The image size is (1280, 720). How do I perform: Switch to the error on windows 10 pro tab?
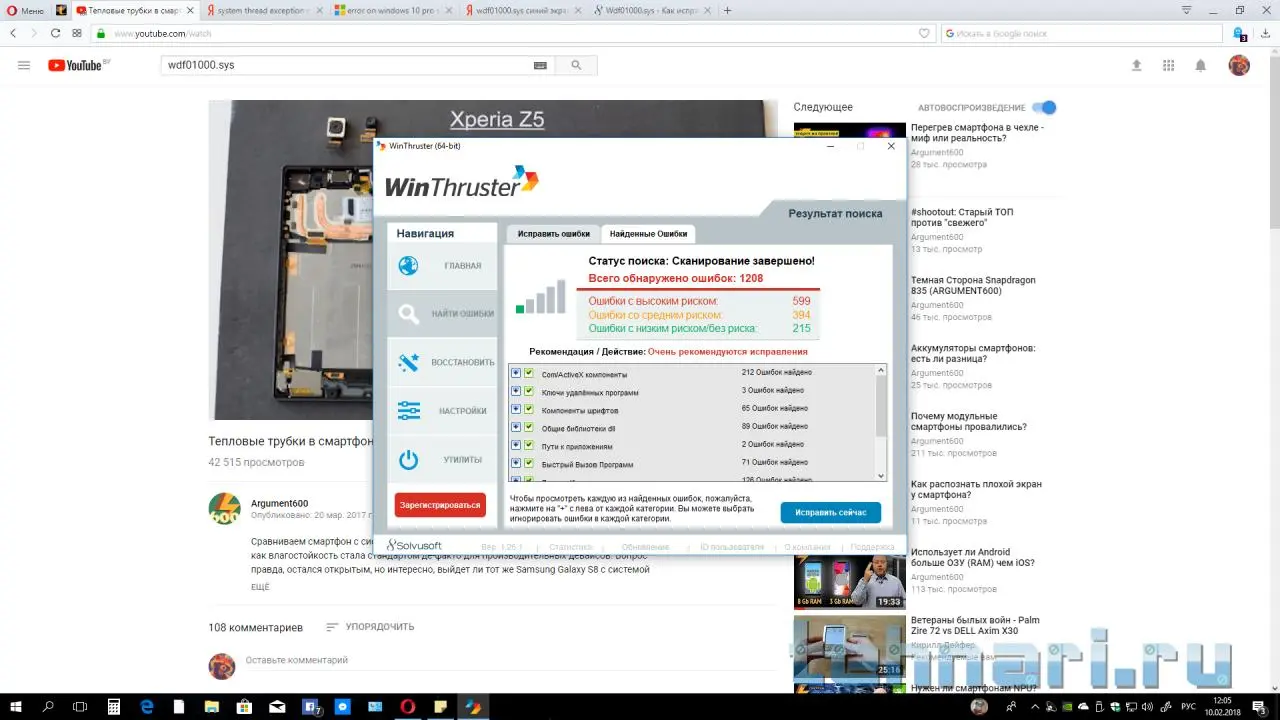pyautogui.click(x=393, y=10)
